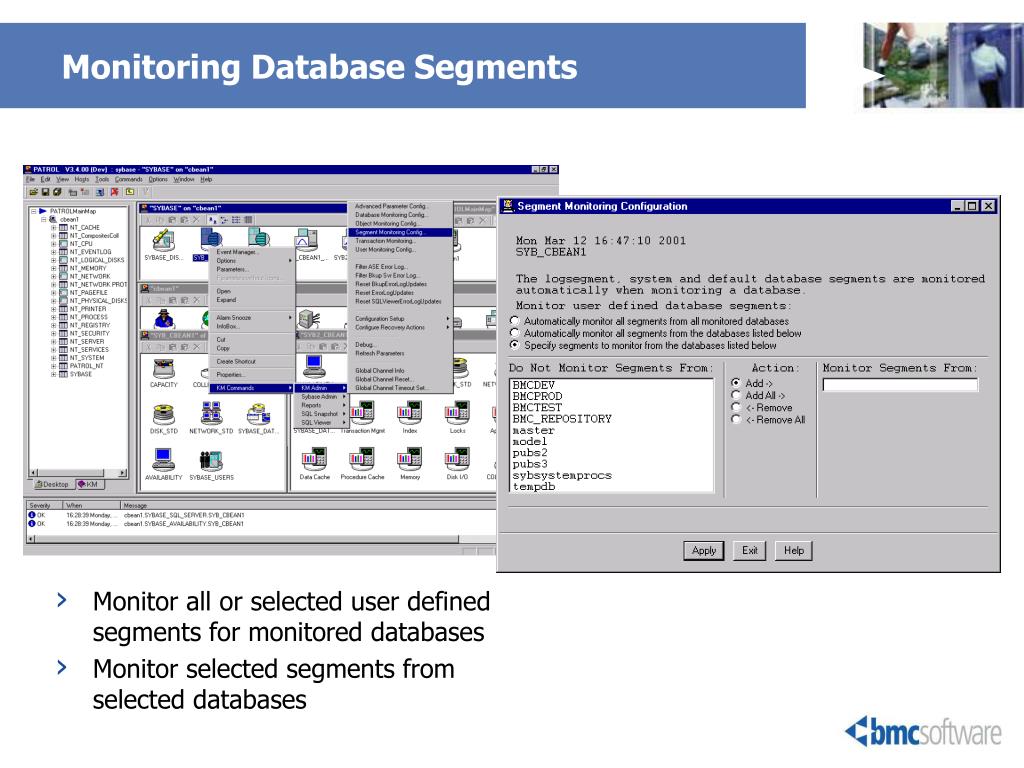The image size is (1024, 768).
Task: Select the DISK_STD disk icon
Action: pos(163,414)
